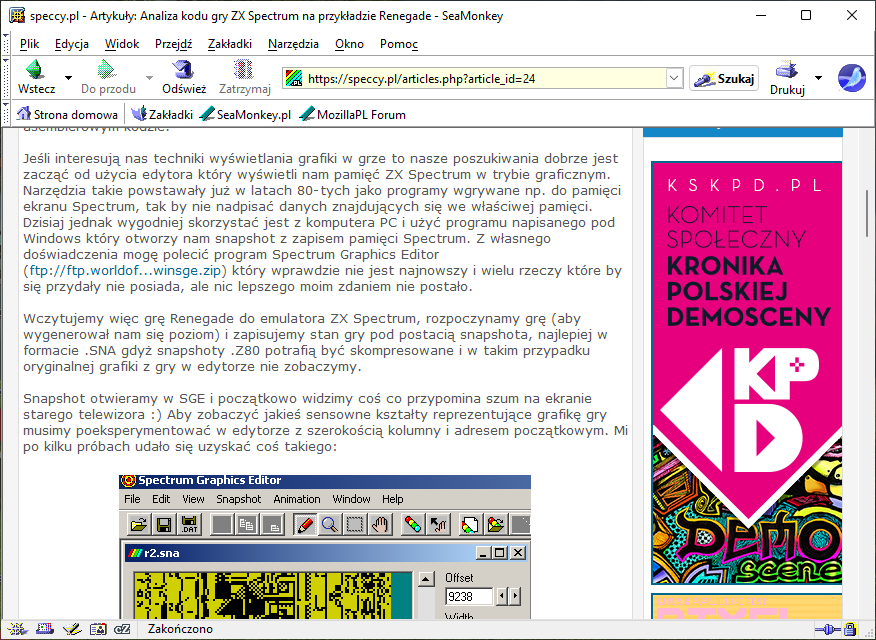Reload page with Odśwież button
The width and height of the screenshot is (876, 640).
pyautogui.click(x=184, y=77)
